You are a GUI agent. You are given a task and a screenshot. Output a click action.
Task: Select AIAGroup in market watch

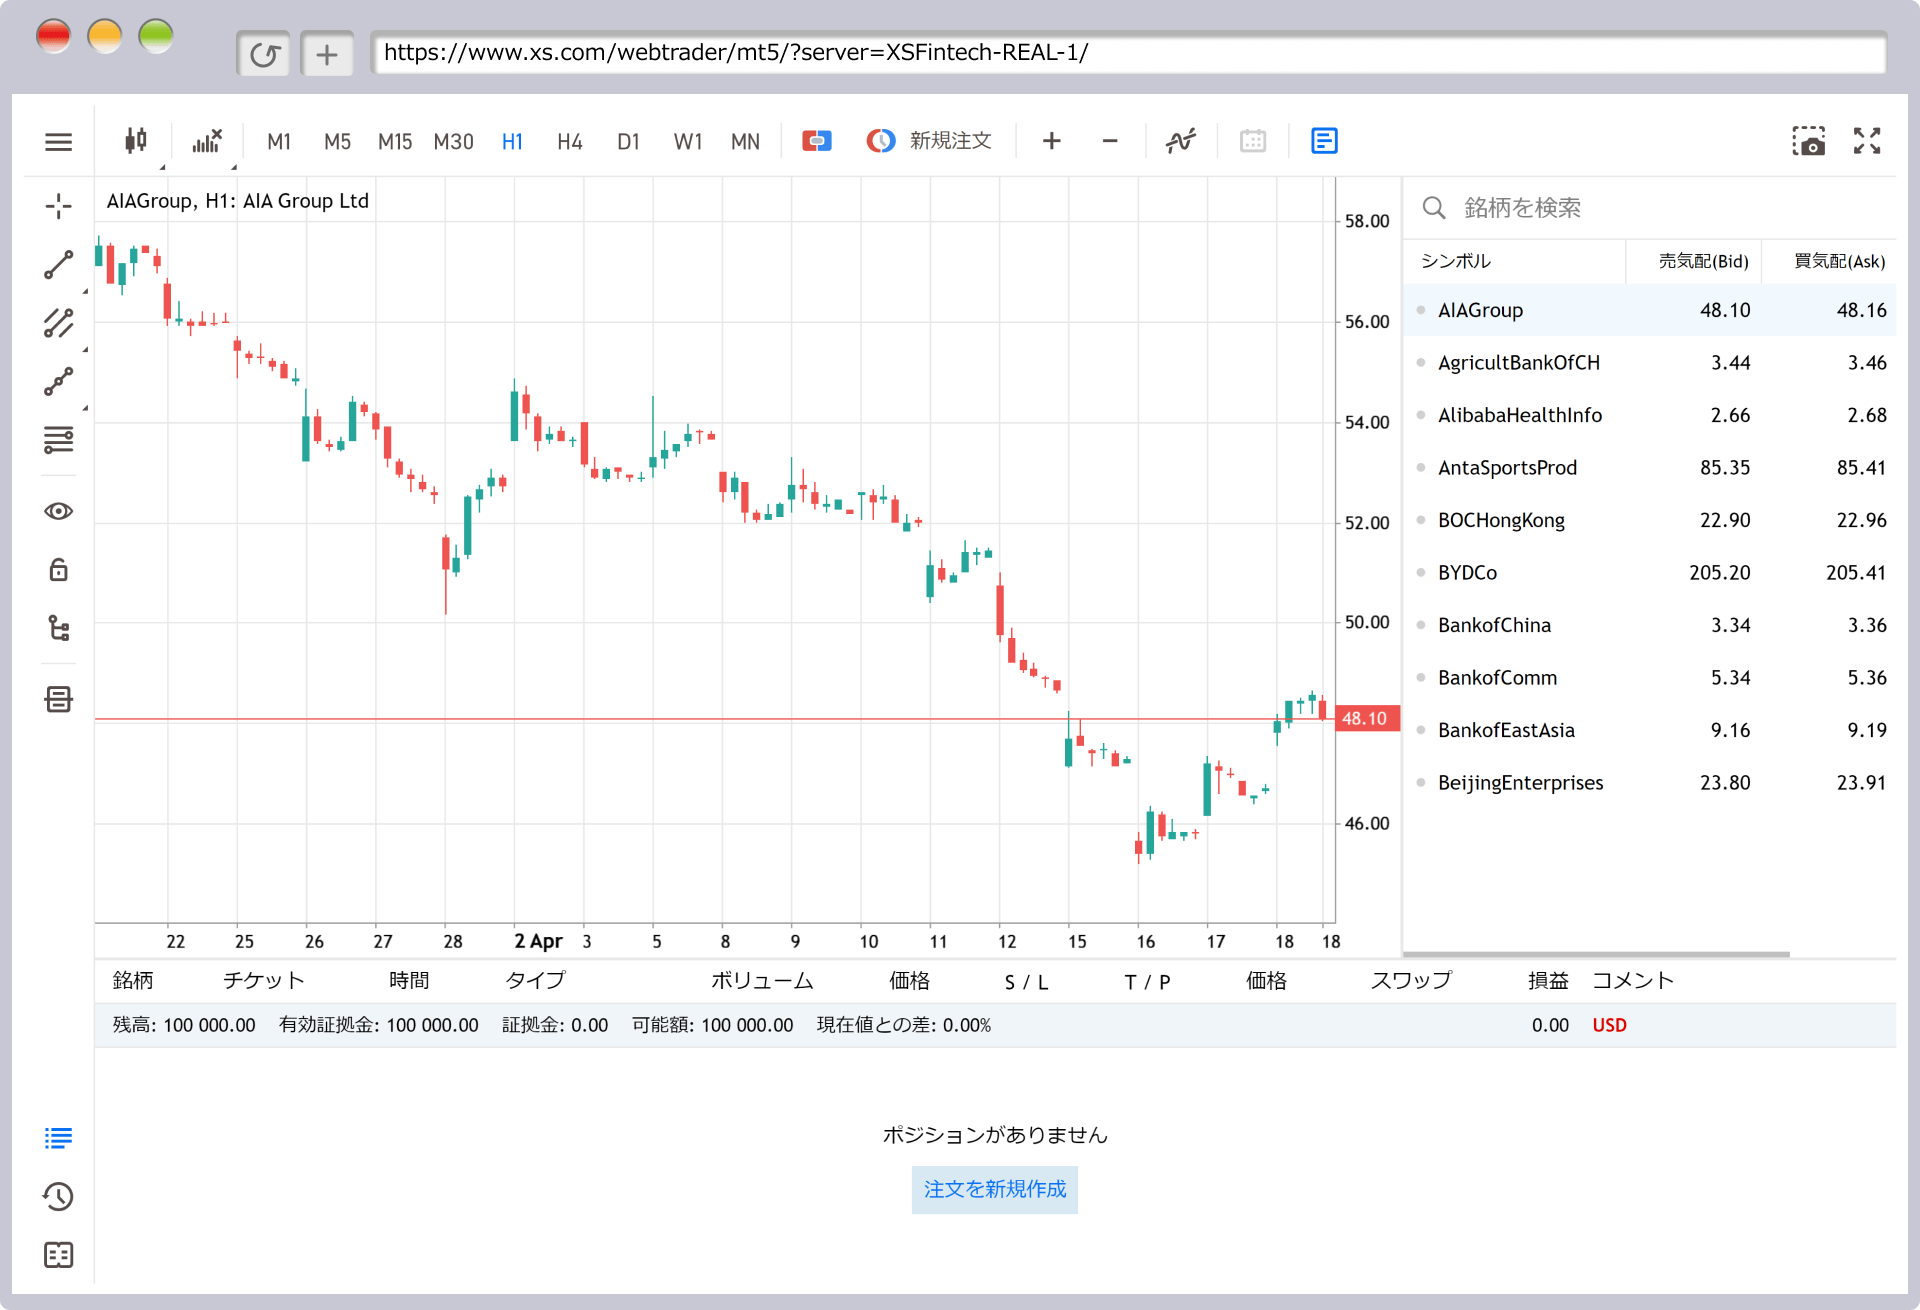click(1650, 310)
